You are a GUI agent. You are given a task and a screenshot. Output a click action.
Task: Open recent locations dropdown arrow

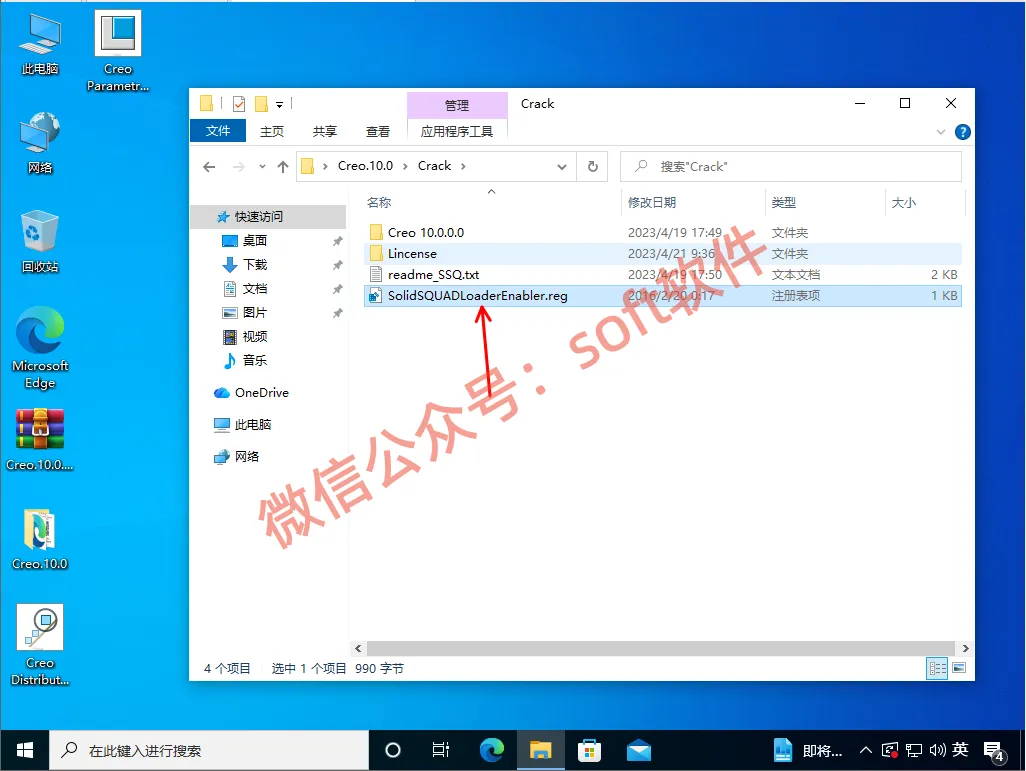tap(262, 167)
